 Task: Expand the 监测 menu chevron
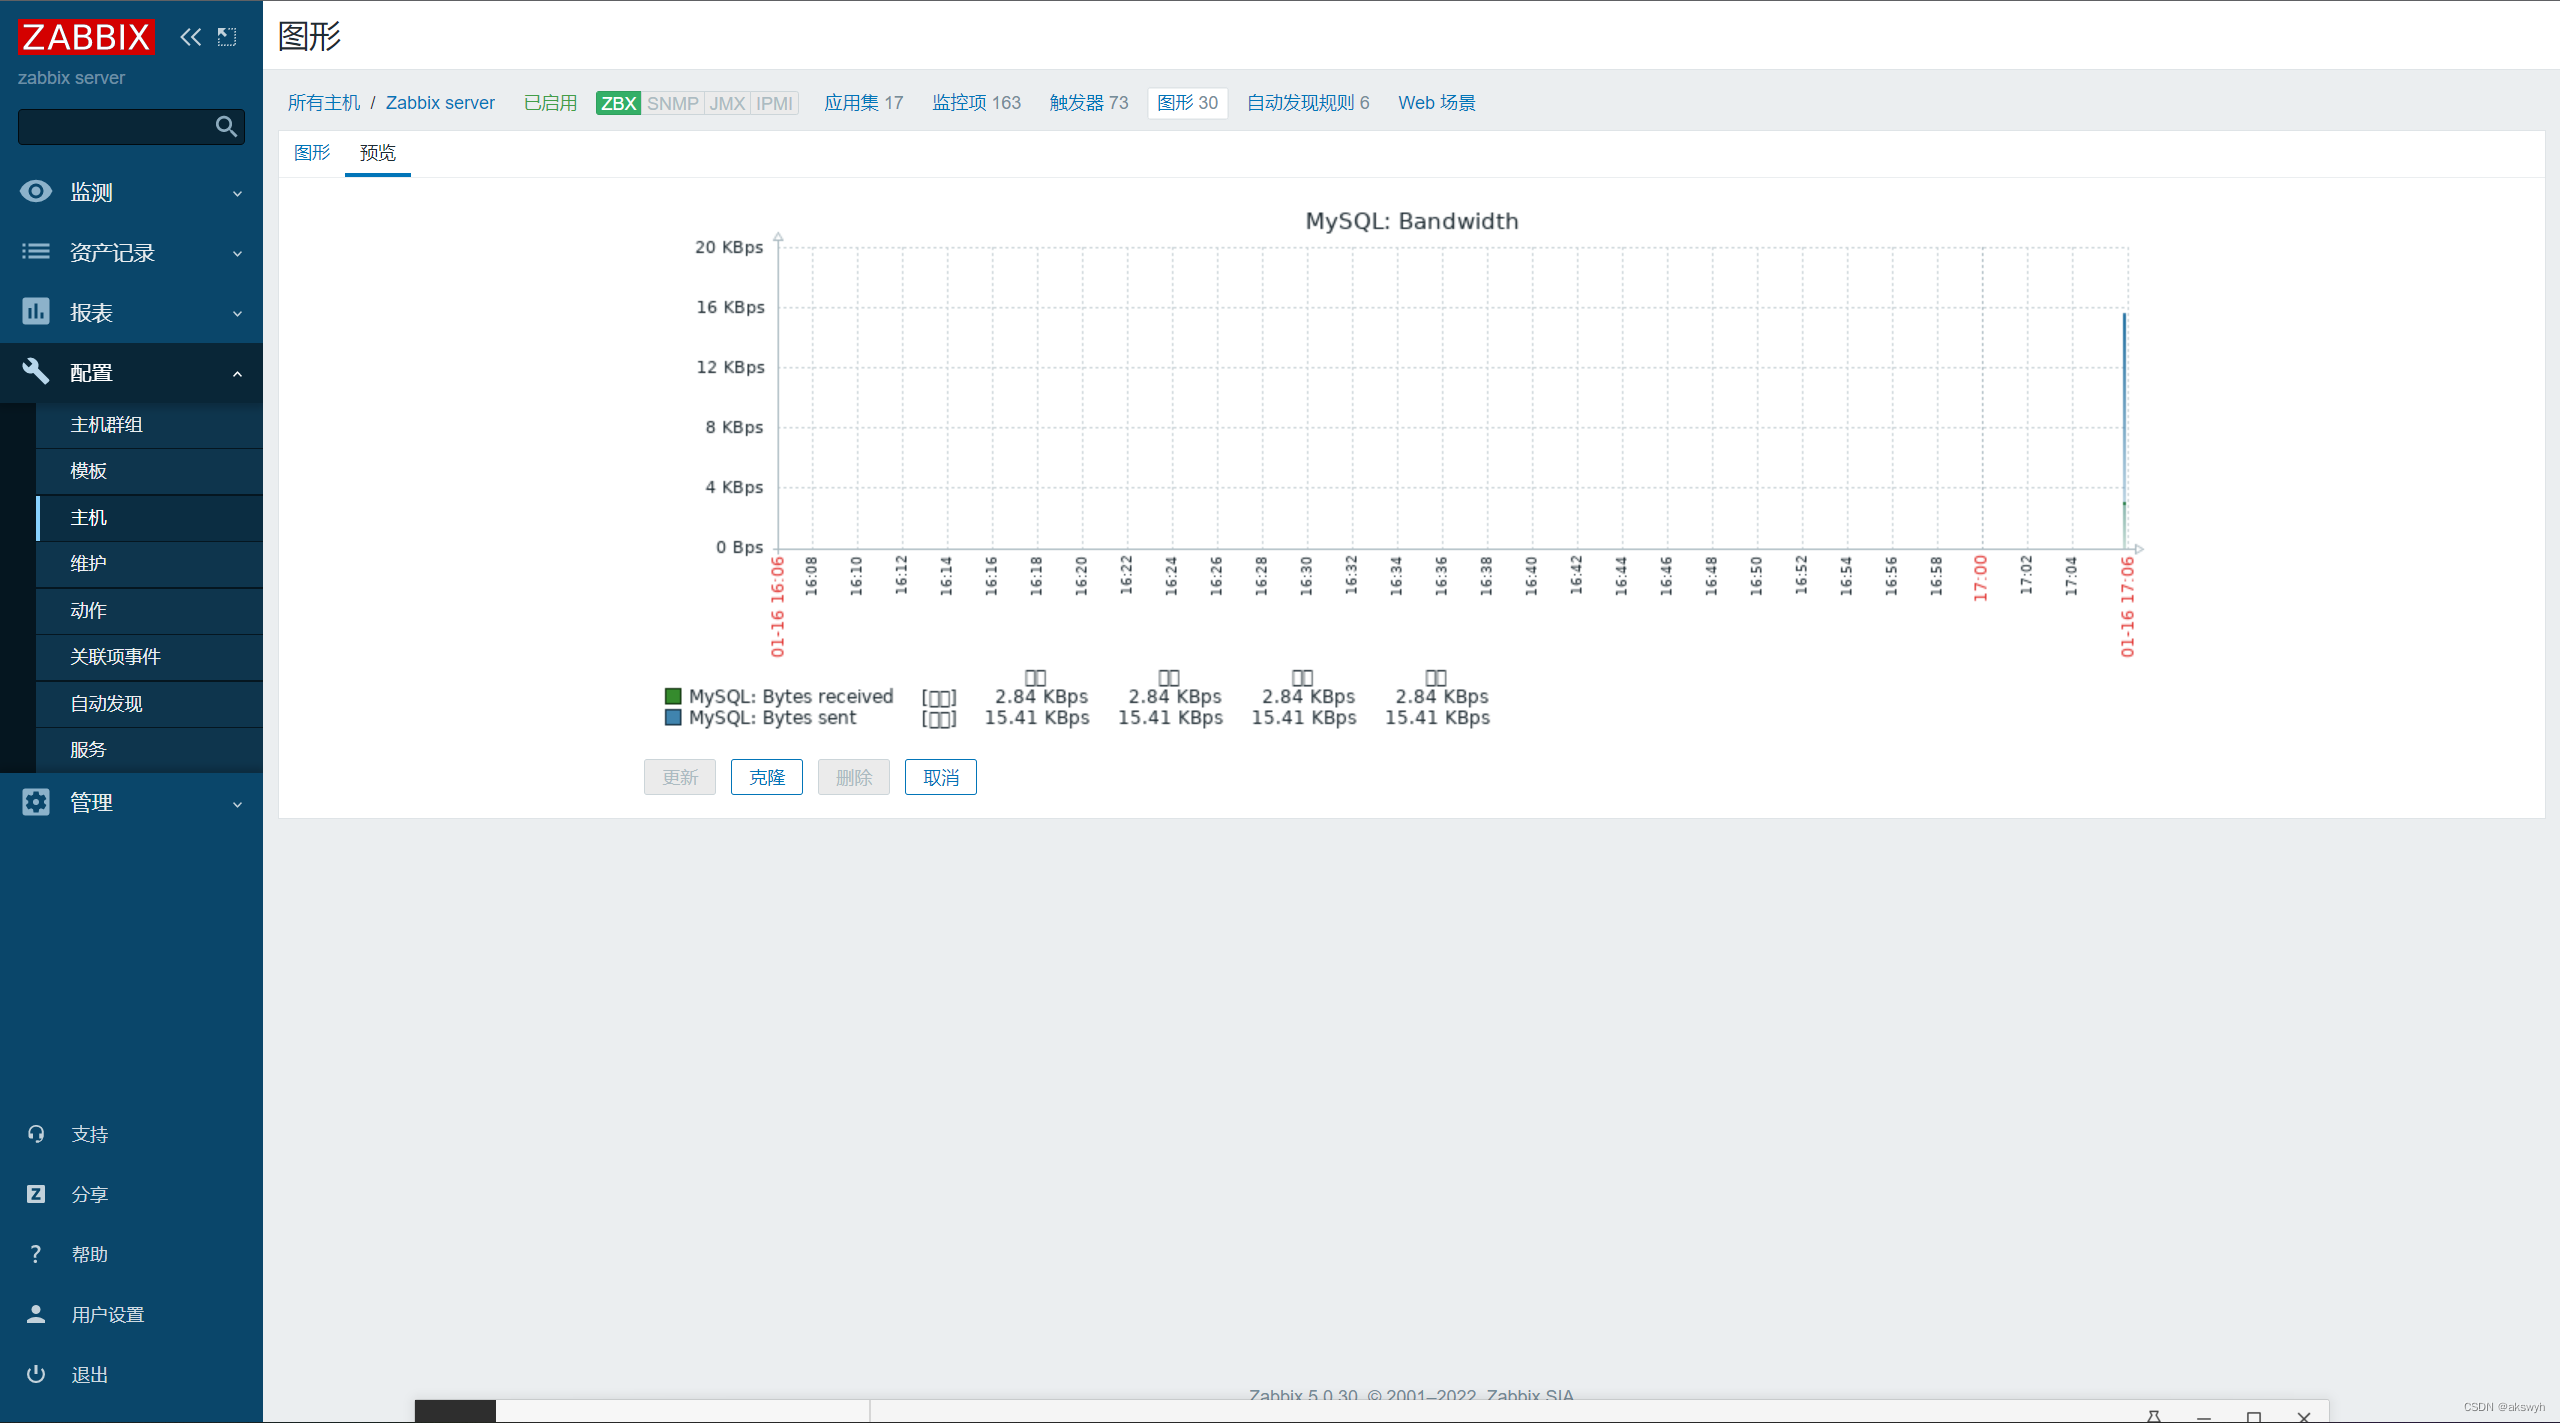click(237, 194)
